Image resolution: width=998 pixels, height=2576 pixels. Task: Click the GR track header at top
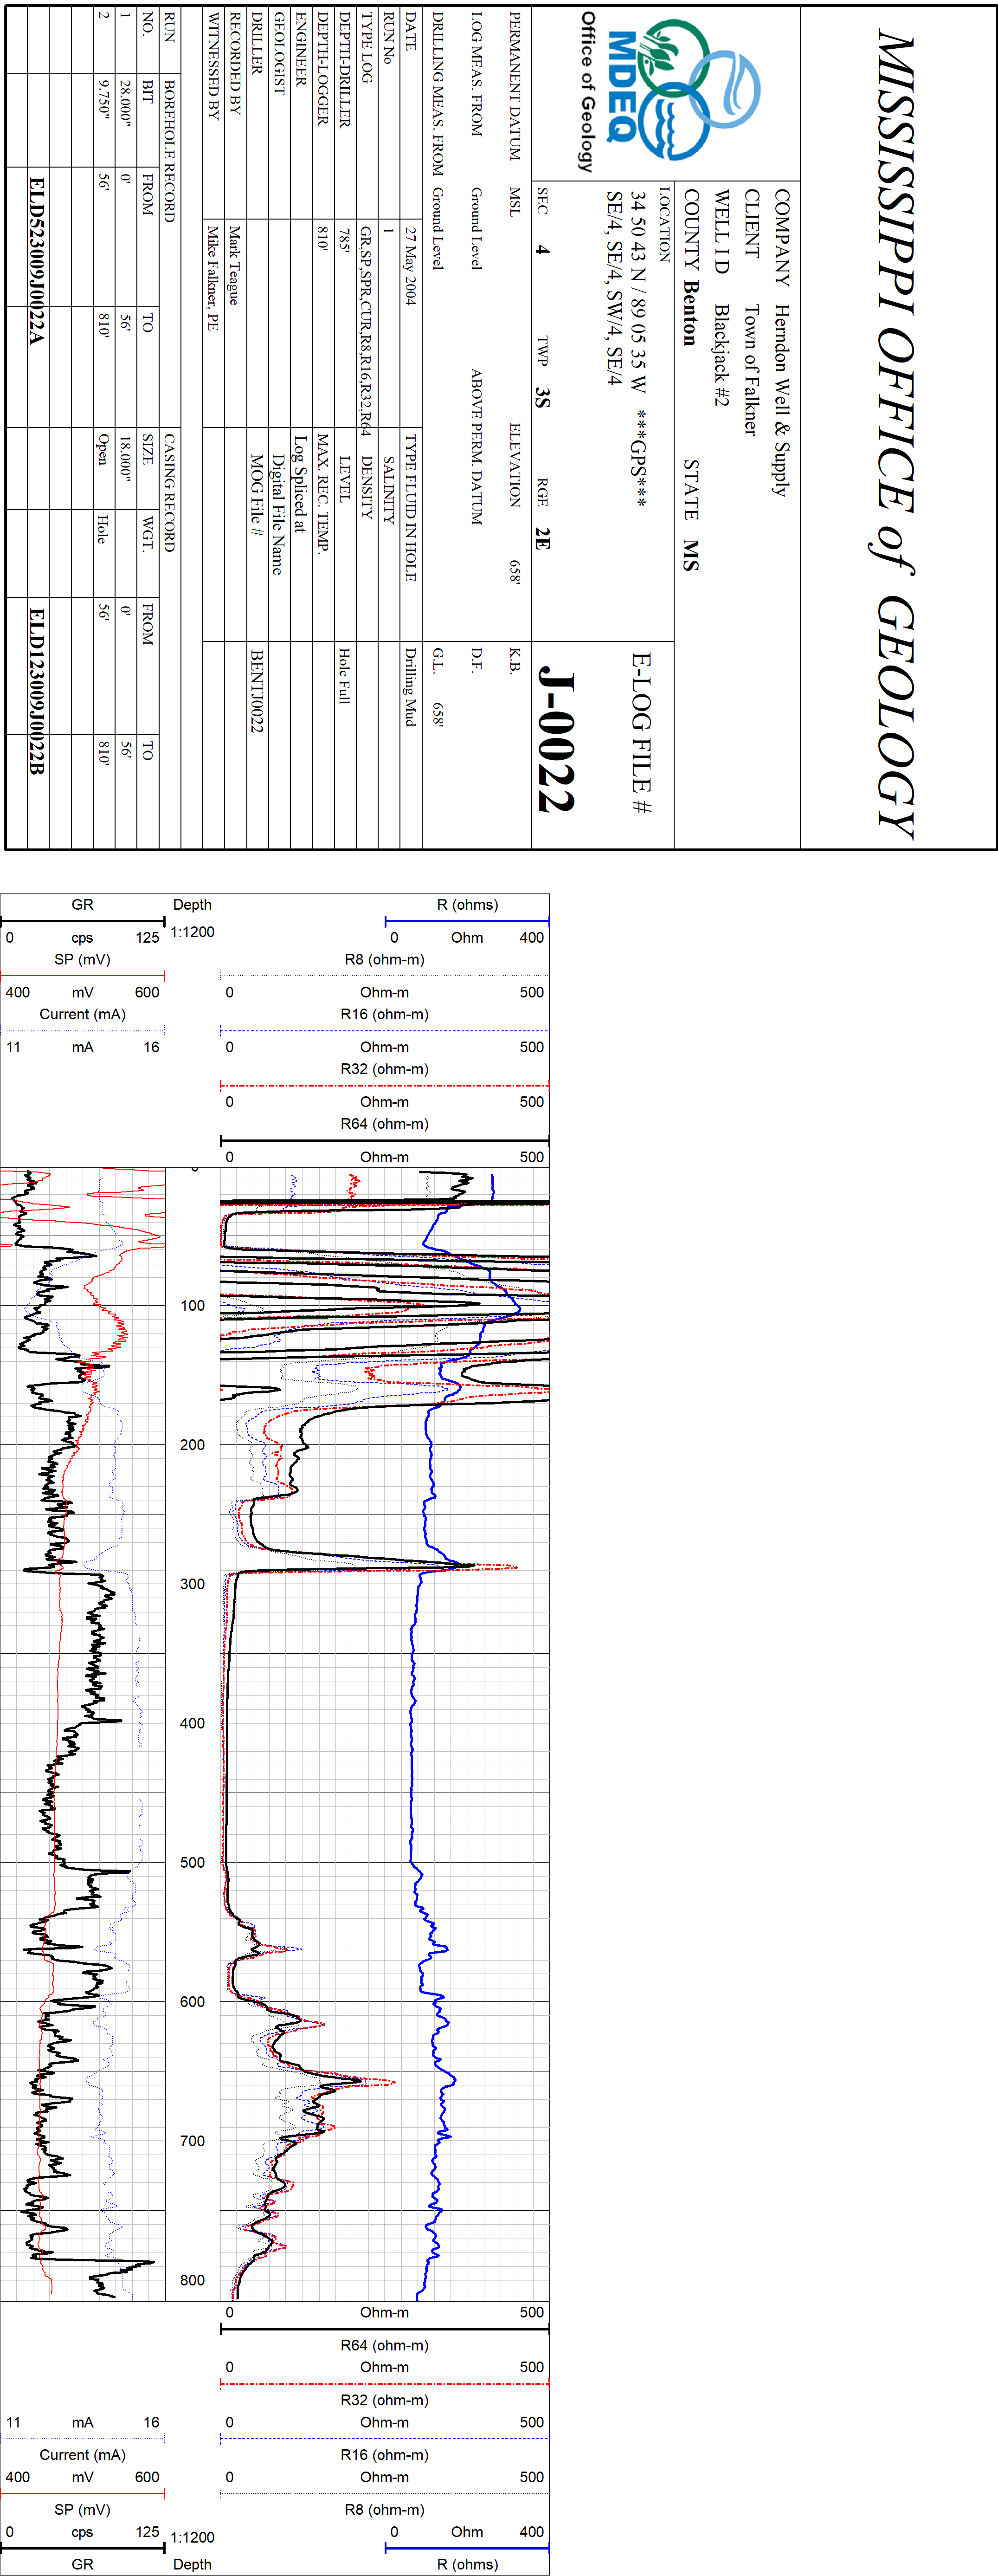[x=82, y=904]
